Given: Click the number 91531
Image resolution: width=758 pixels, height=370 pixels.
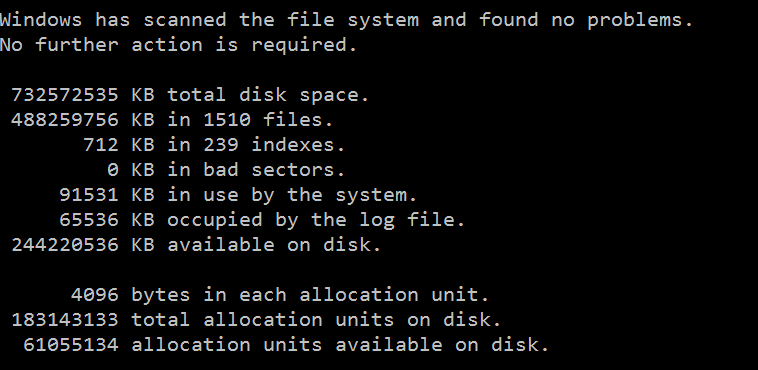Looking at the screenshot, I should [x=89, y=195].
